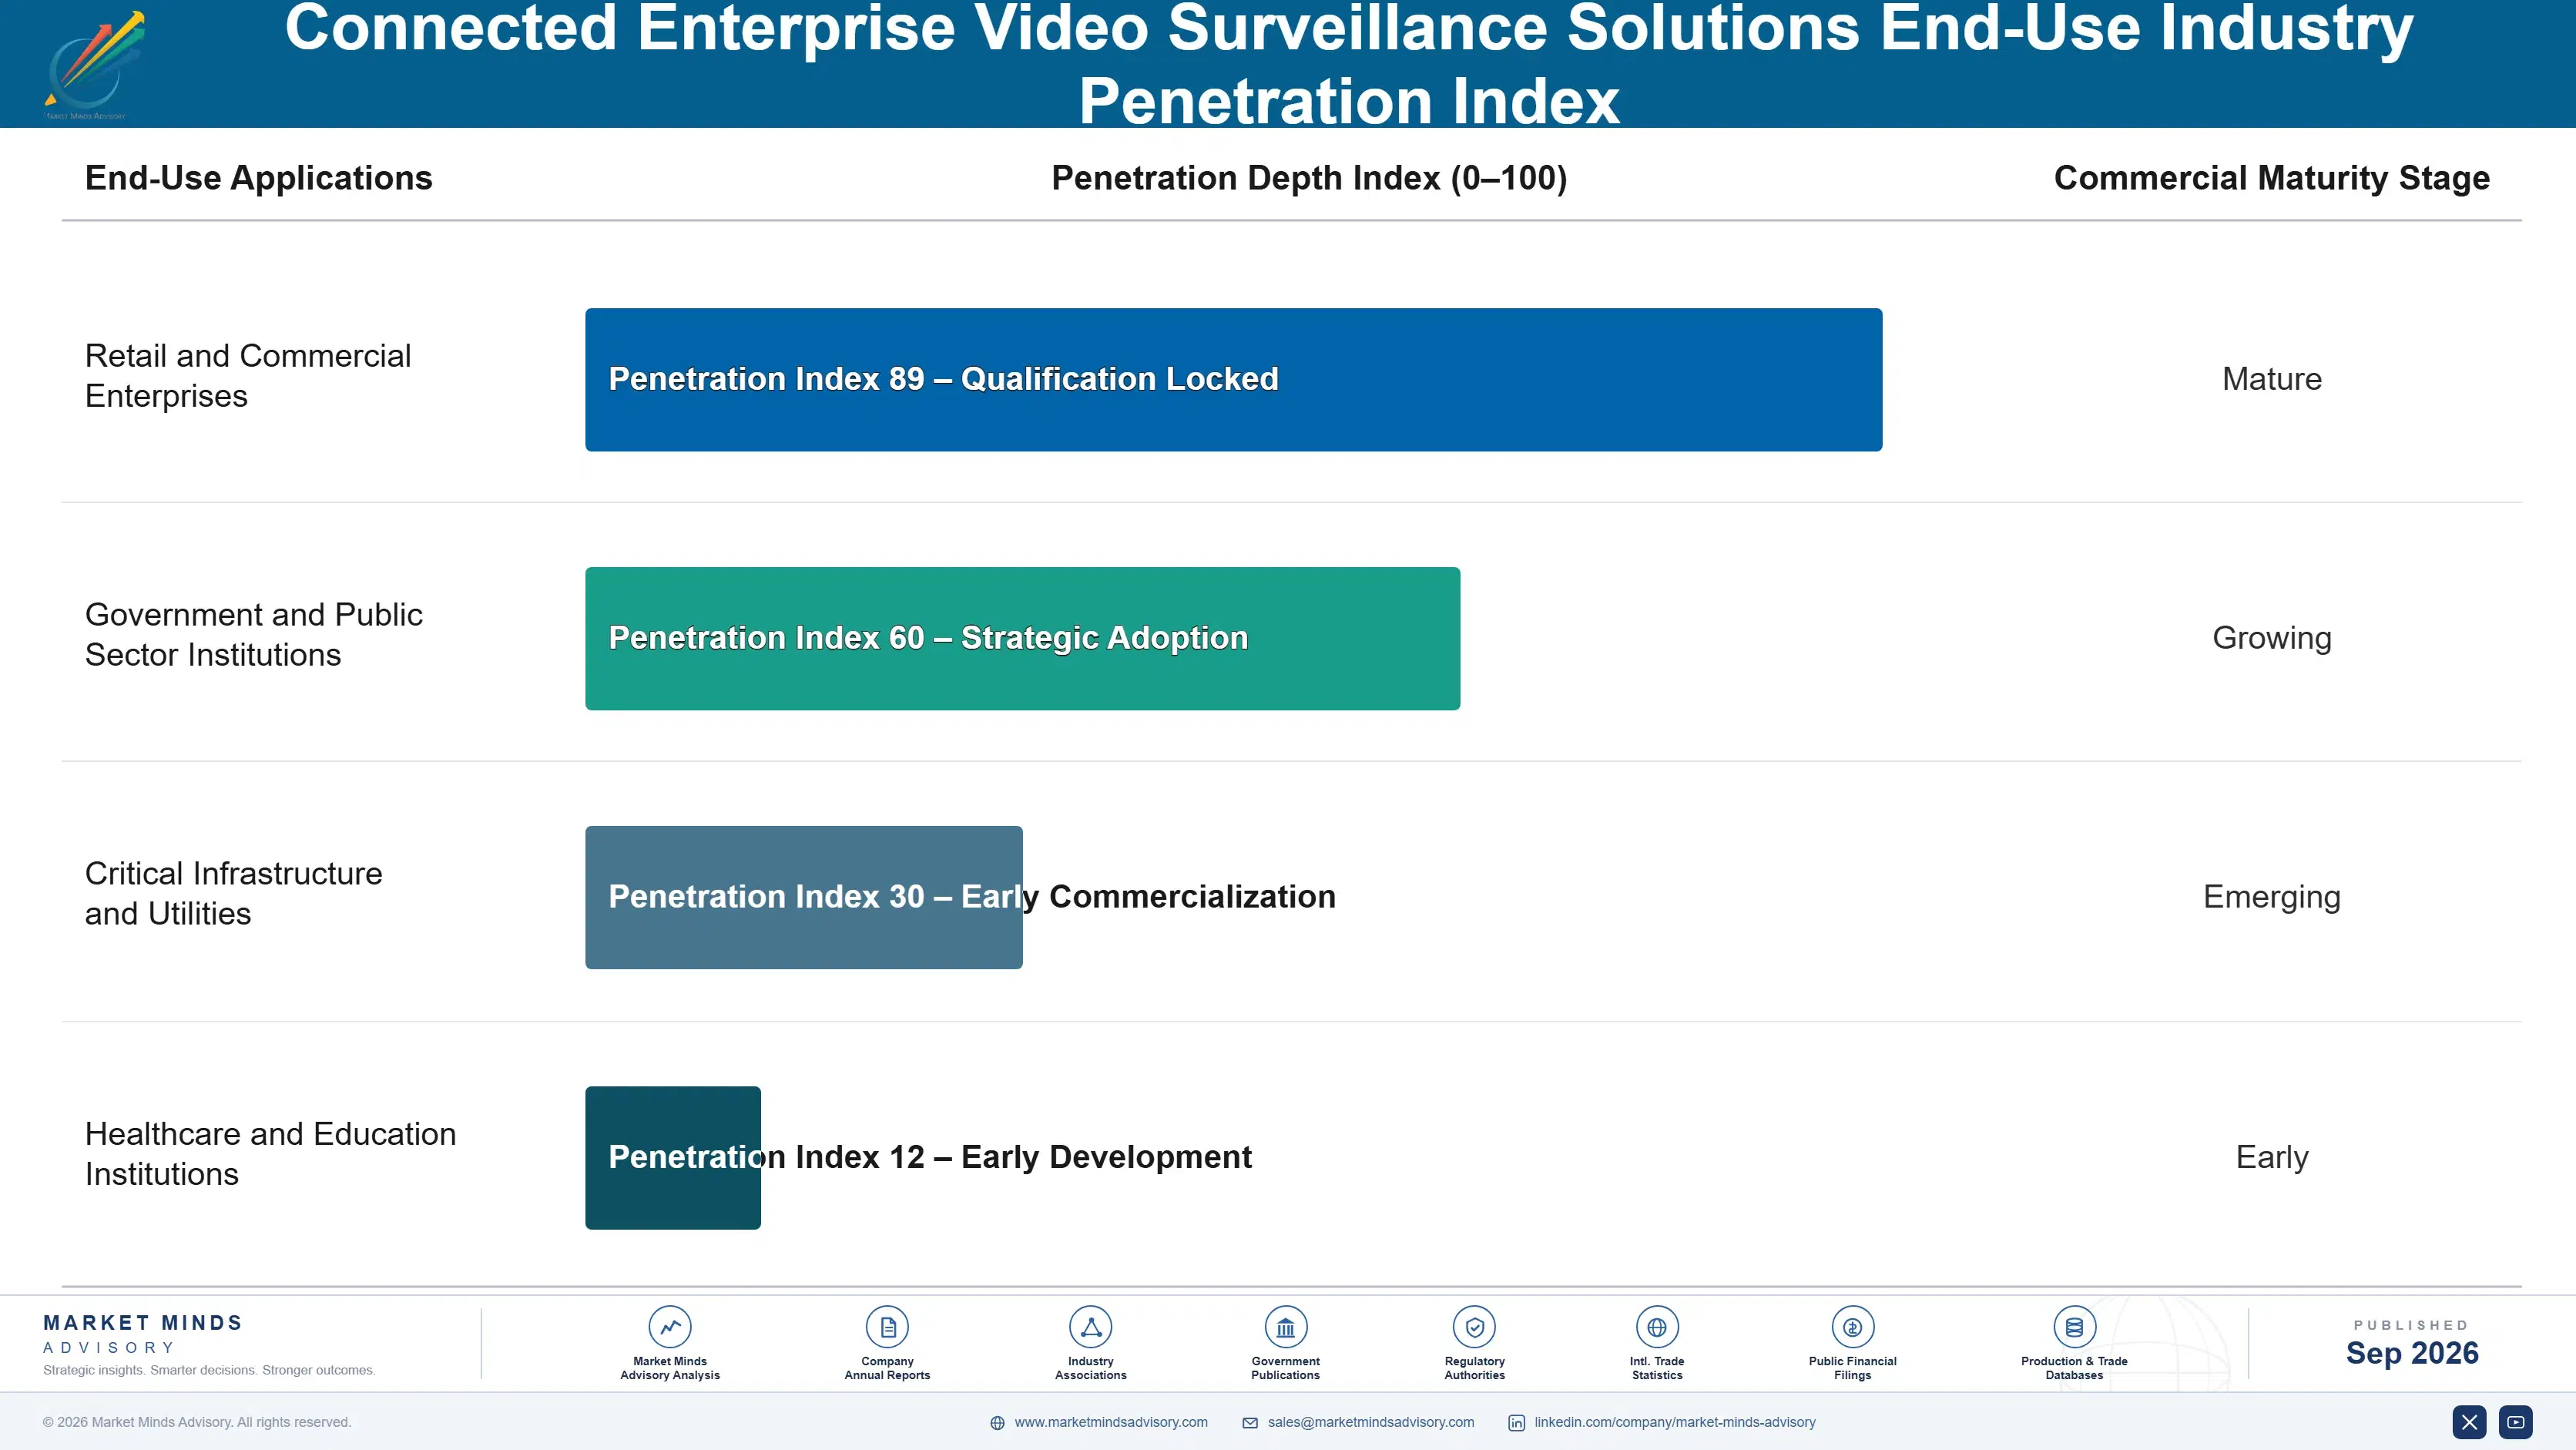
Task: Open linkedin.com/company/market-minds-advisory link
Action: click(x=1674, y=1422)
